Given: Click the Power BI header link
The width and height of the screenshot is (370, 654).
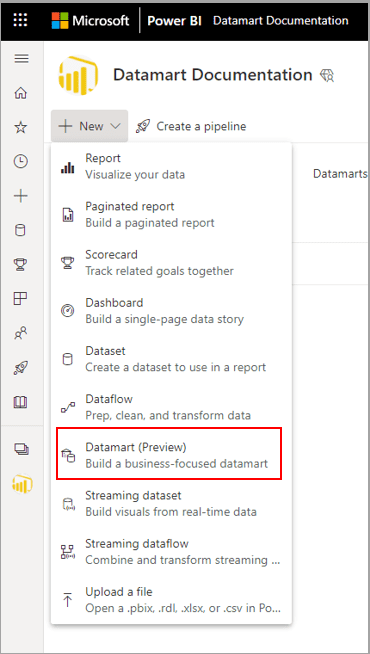Looking at the screenshot, I should tap(174, 20).
